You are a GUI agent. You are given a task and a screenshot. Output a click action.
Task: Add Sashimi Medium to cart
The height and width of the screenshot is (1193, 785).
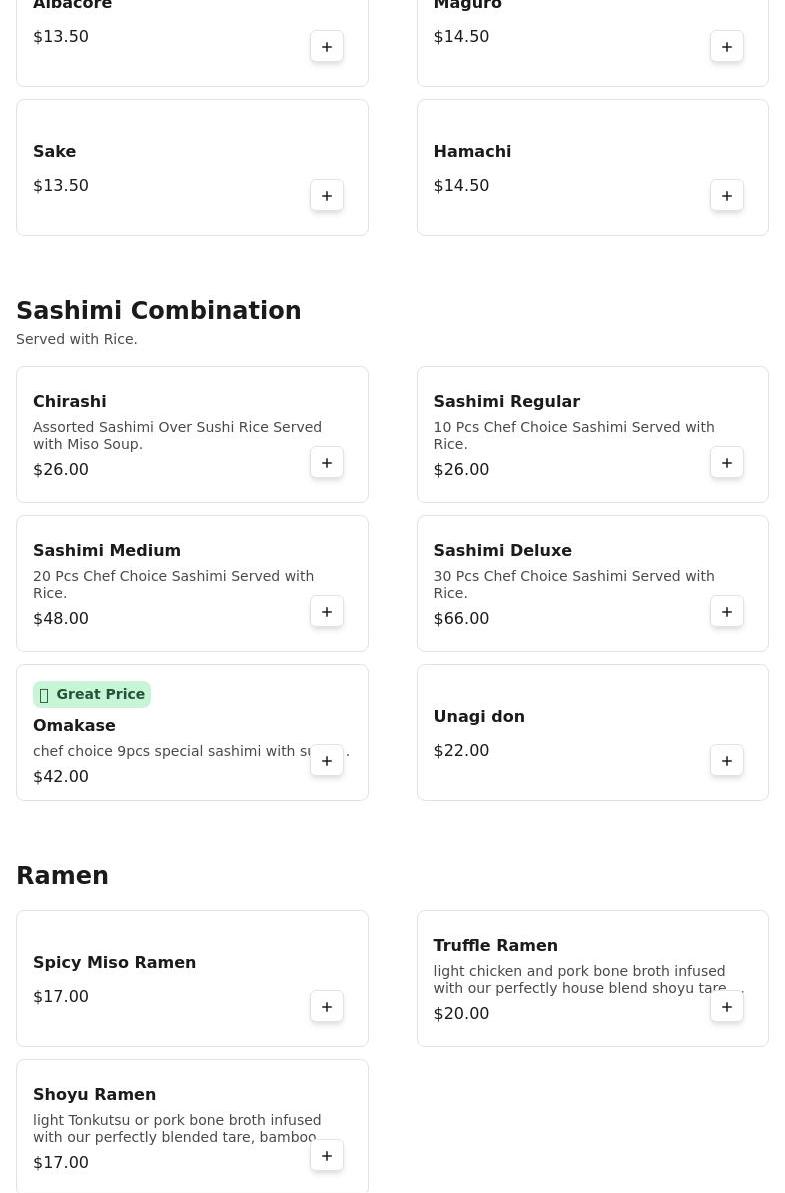pos(327,612)
